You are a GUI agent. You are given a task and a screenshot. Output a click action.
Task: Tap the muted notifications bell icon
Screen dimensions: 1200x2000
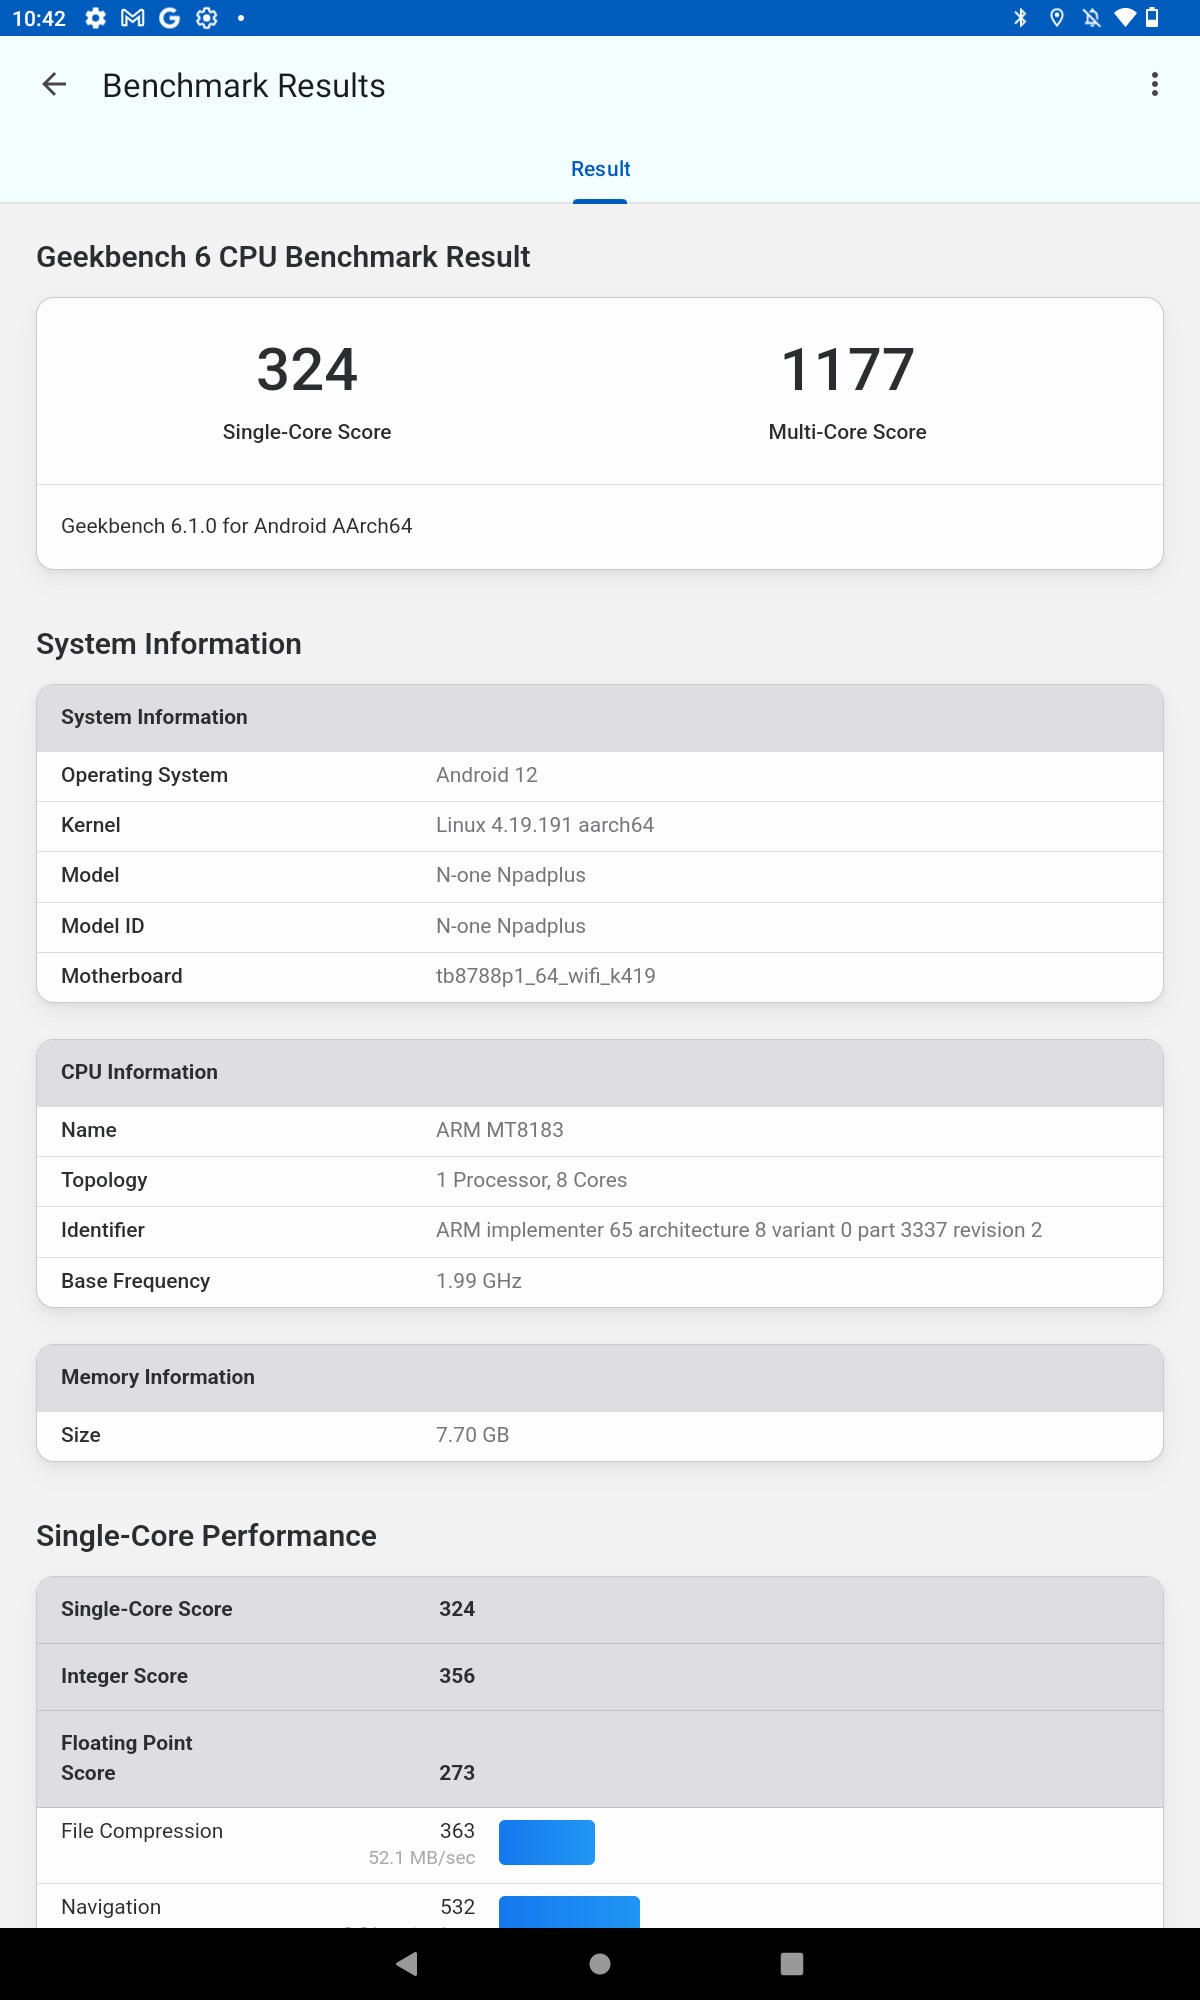pyautogui.click(x=1091, y=18)
